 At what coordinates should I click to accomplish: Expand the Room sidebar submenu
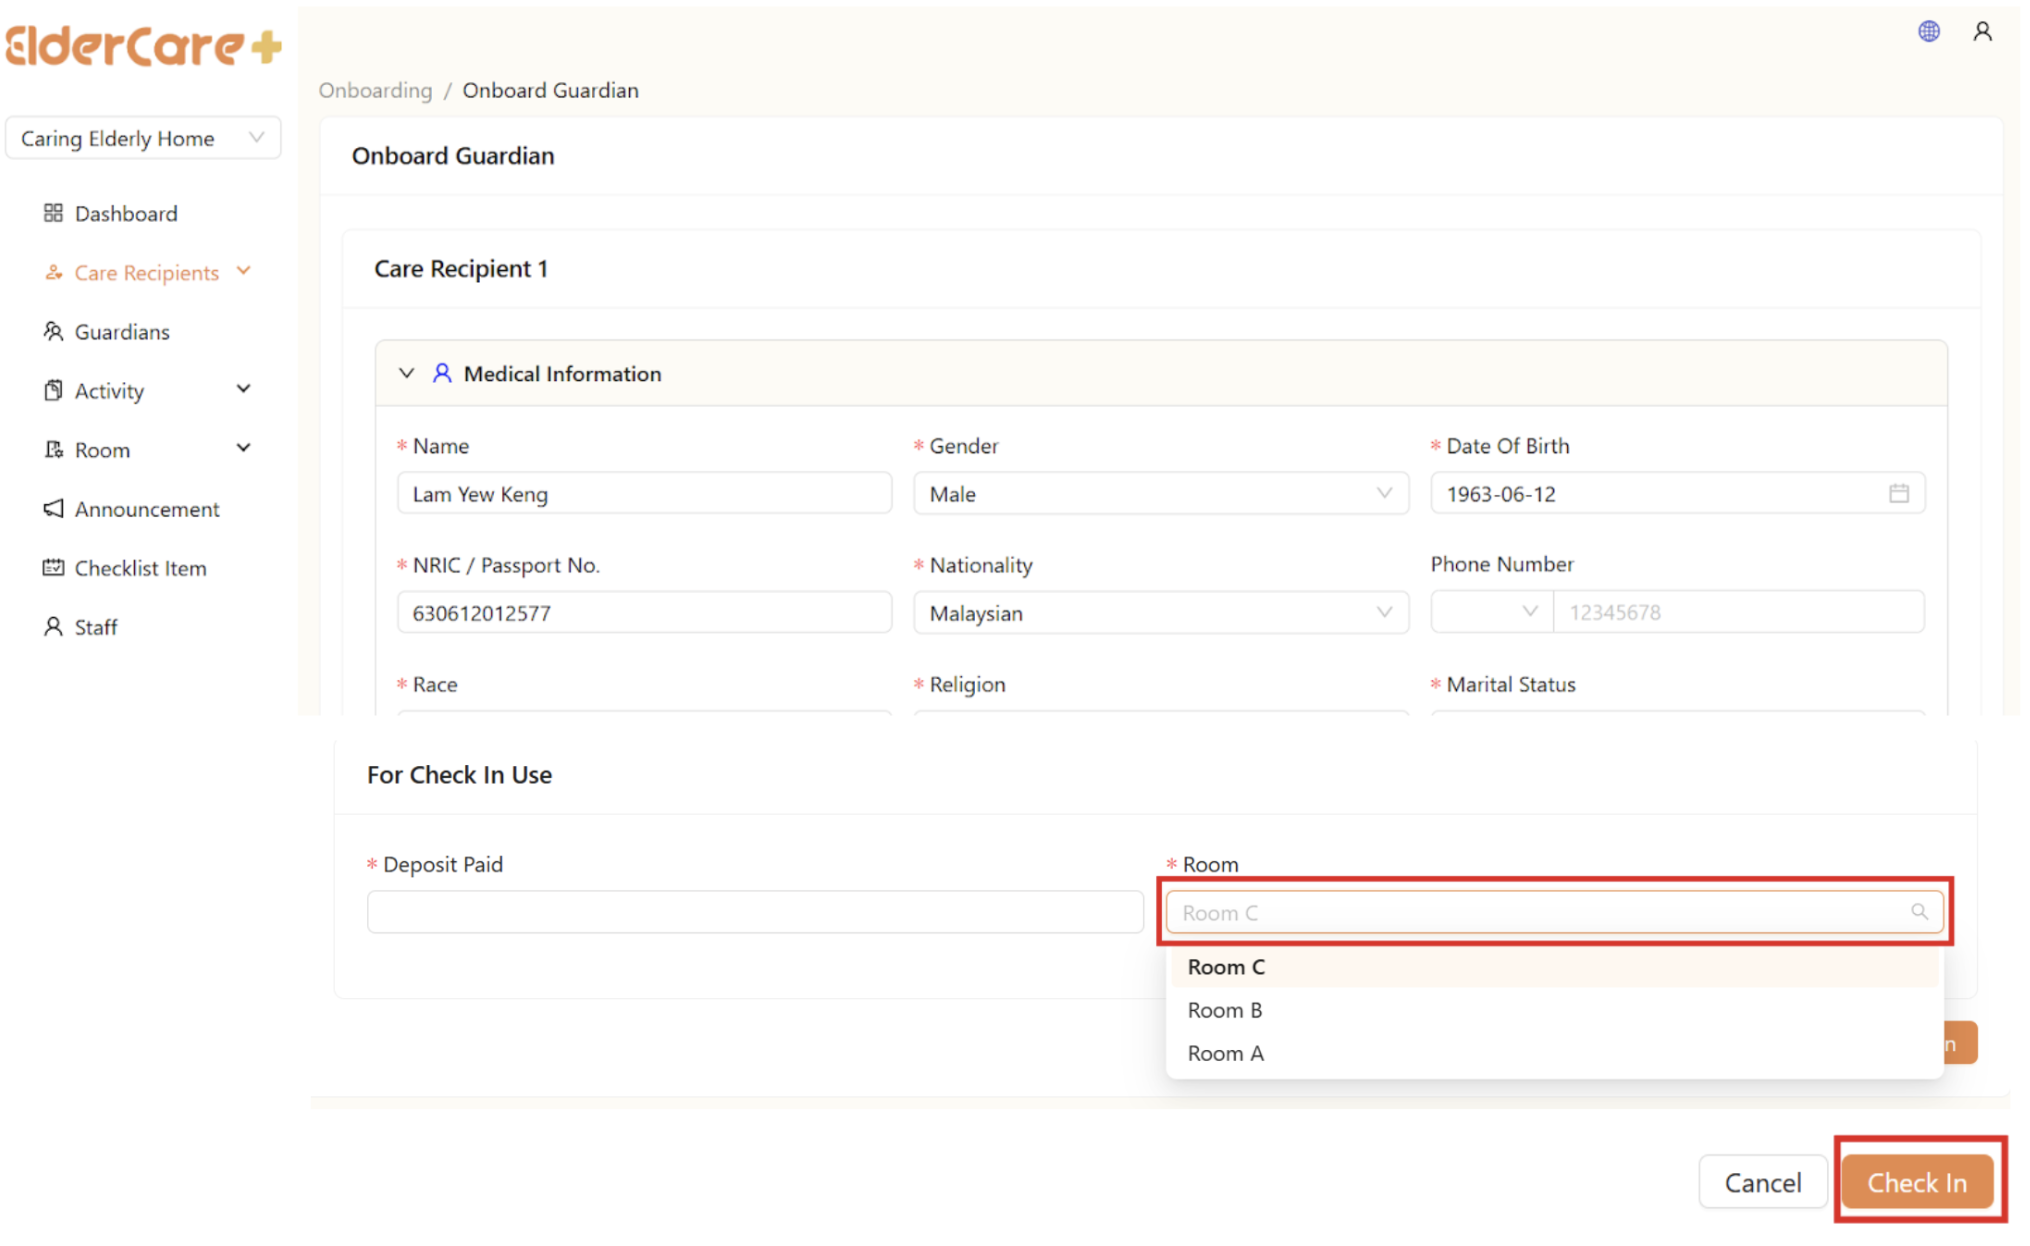[243, 448]
